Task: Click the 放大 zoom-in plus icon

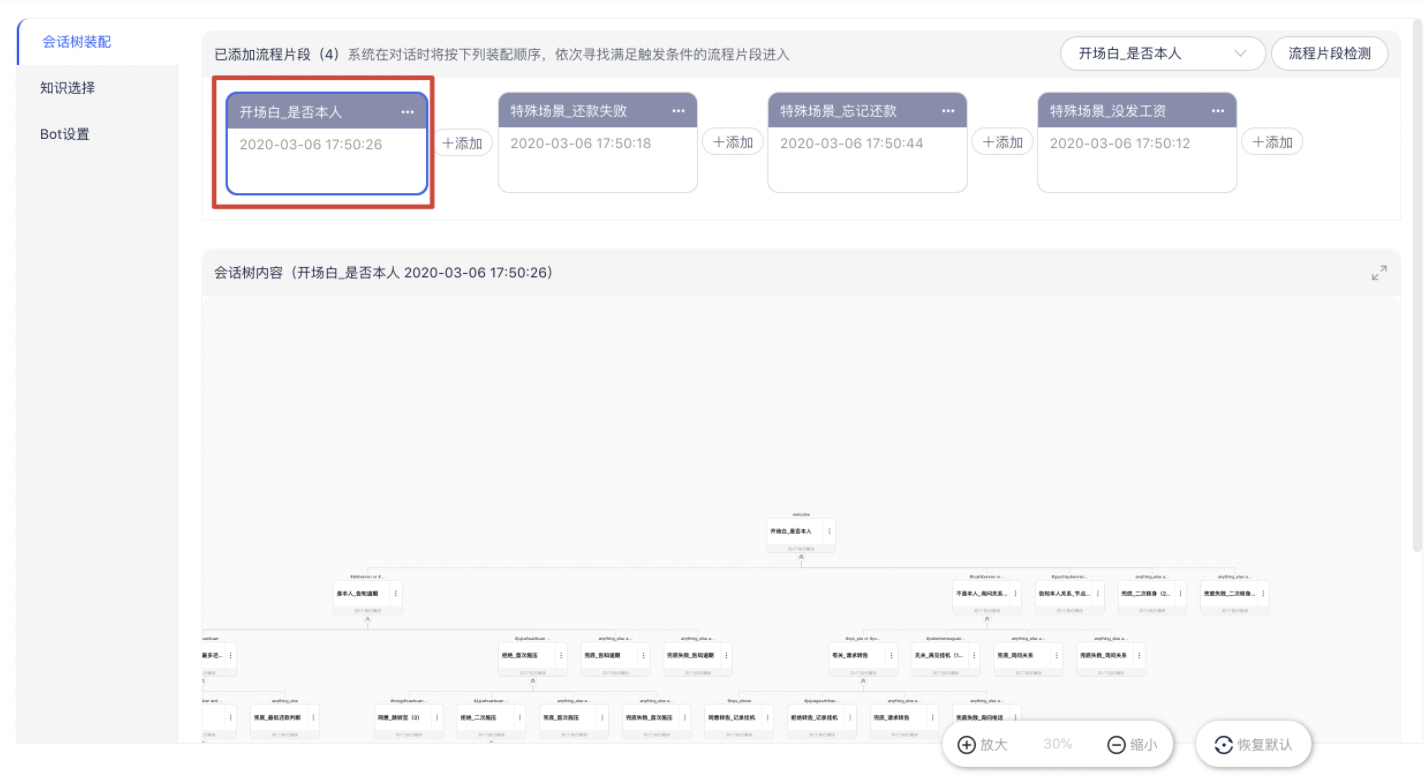Action: pyautogui.click(x=966, y=745)
